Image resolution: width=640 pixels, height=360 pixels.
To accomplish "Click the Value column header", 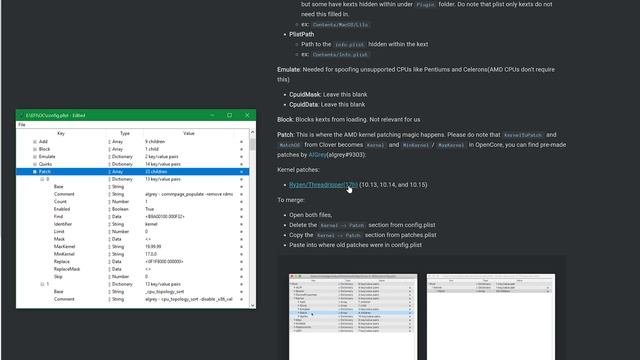I will (189, 133).
